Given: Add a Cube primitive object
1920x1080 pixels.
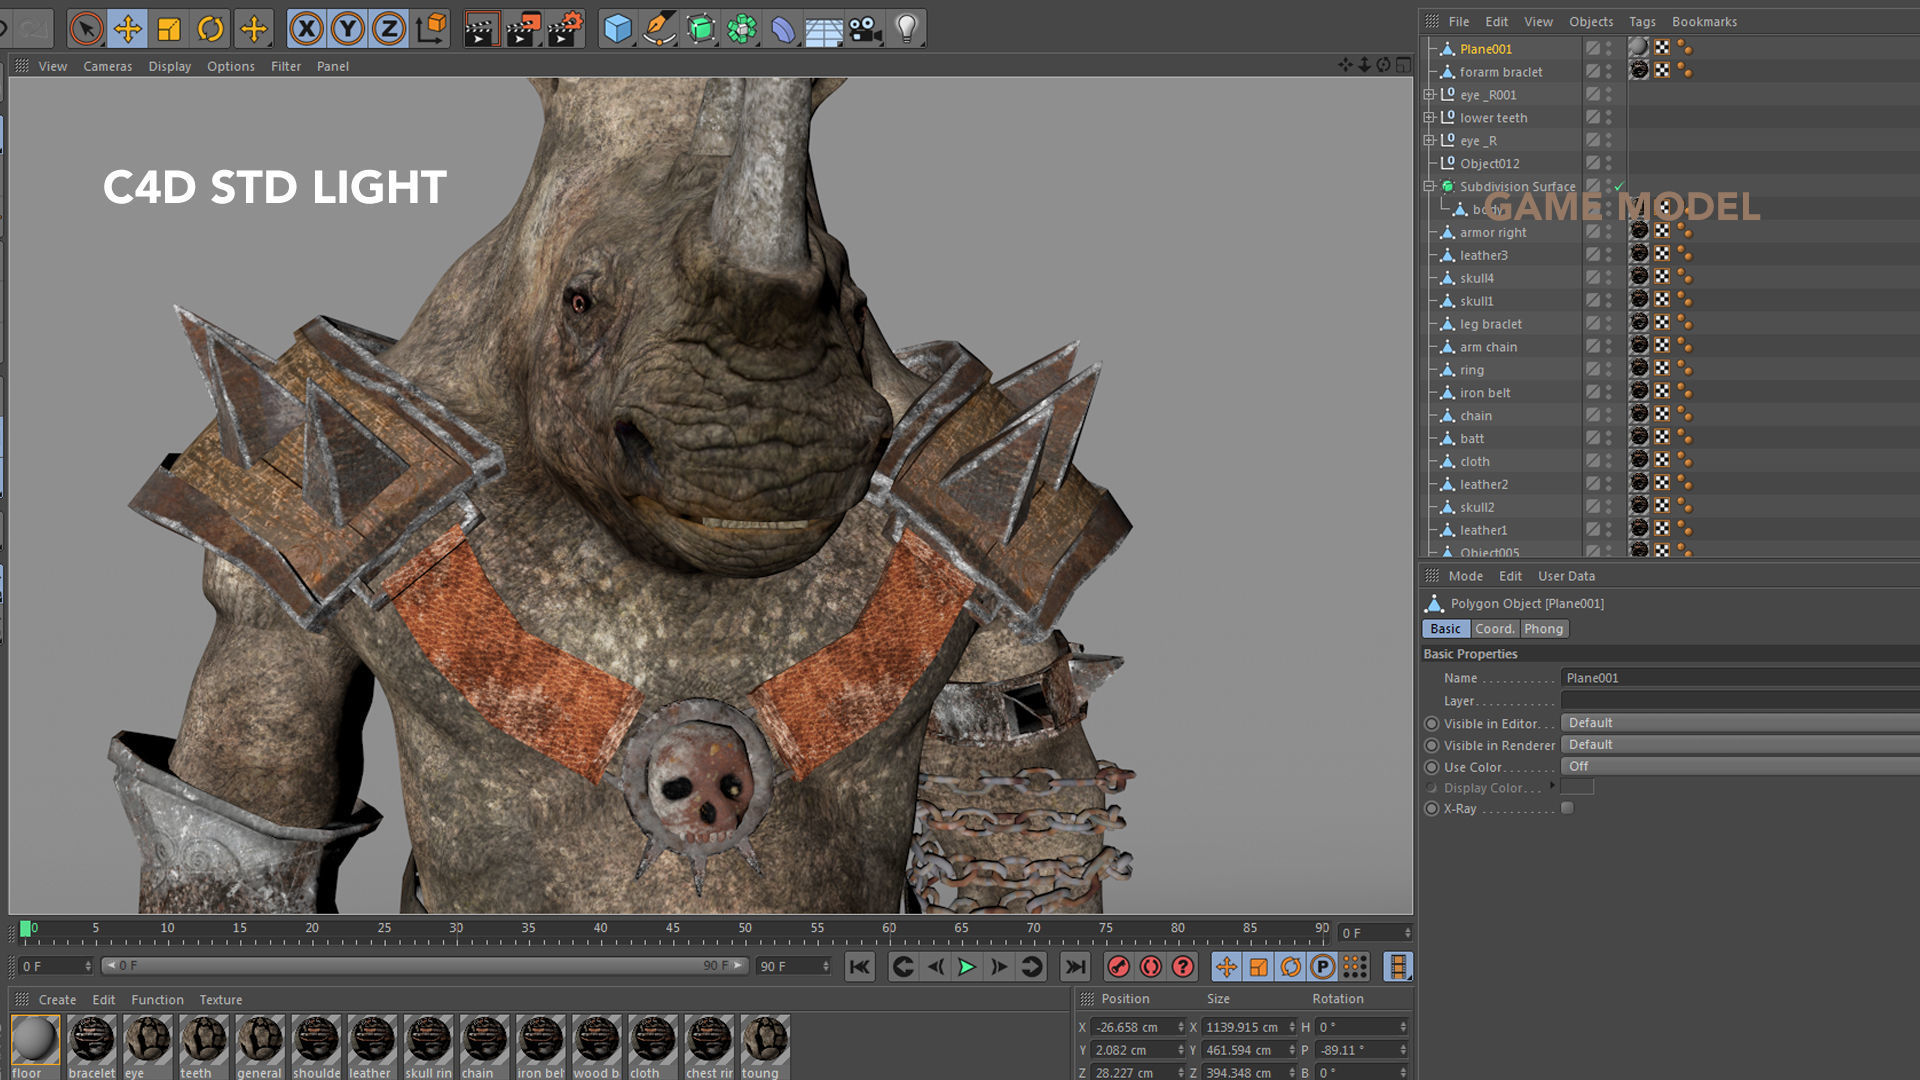Looking at the screenshot, I should [x=618, y=29].
